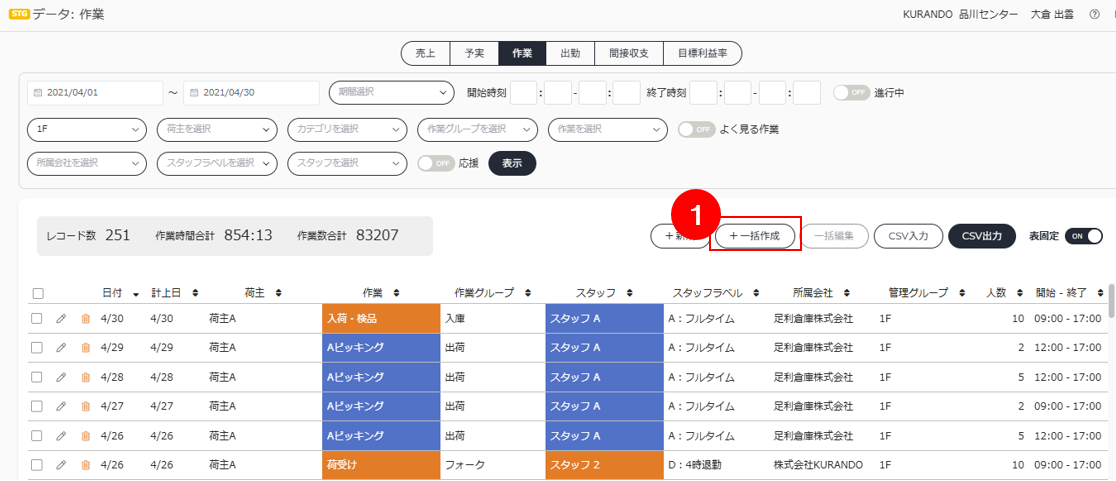
Task: Click the 入荷・検品 cell
Action: [x=381, y=318]
